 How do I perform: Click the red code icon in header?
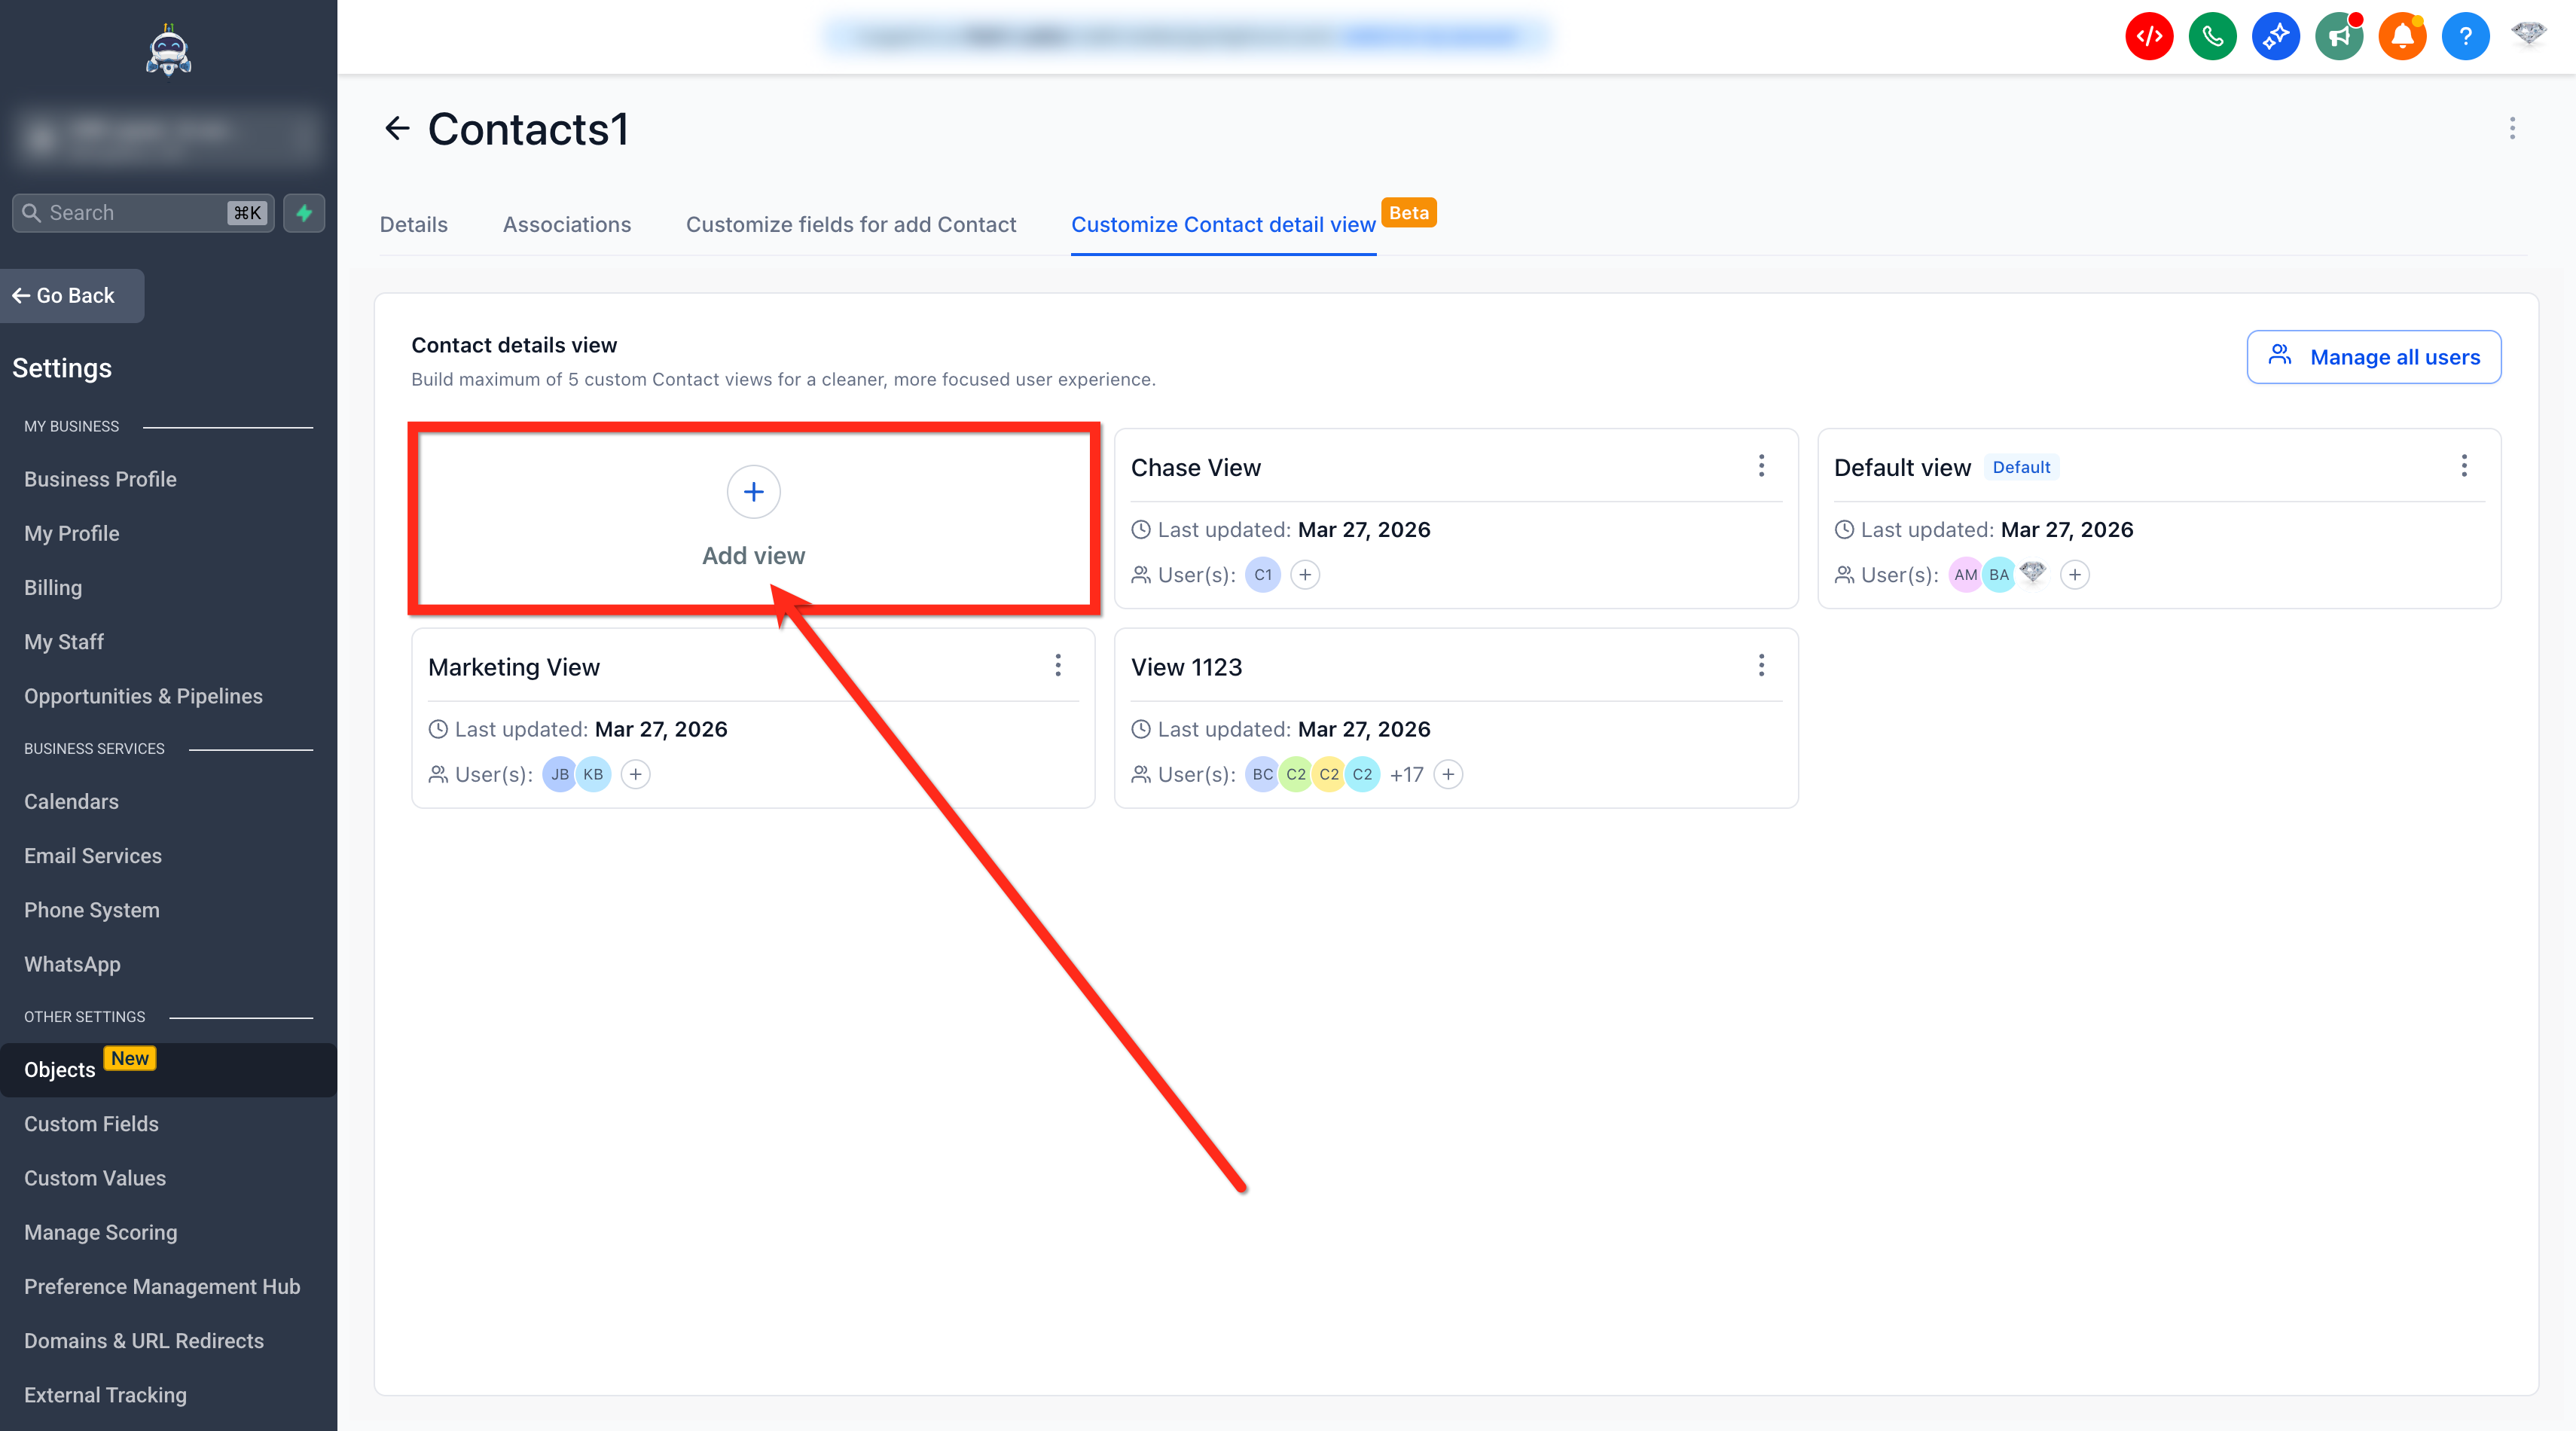coord(2148,37)
